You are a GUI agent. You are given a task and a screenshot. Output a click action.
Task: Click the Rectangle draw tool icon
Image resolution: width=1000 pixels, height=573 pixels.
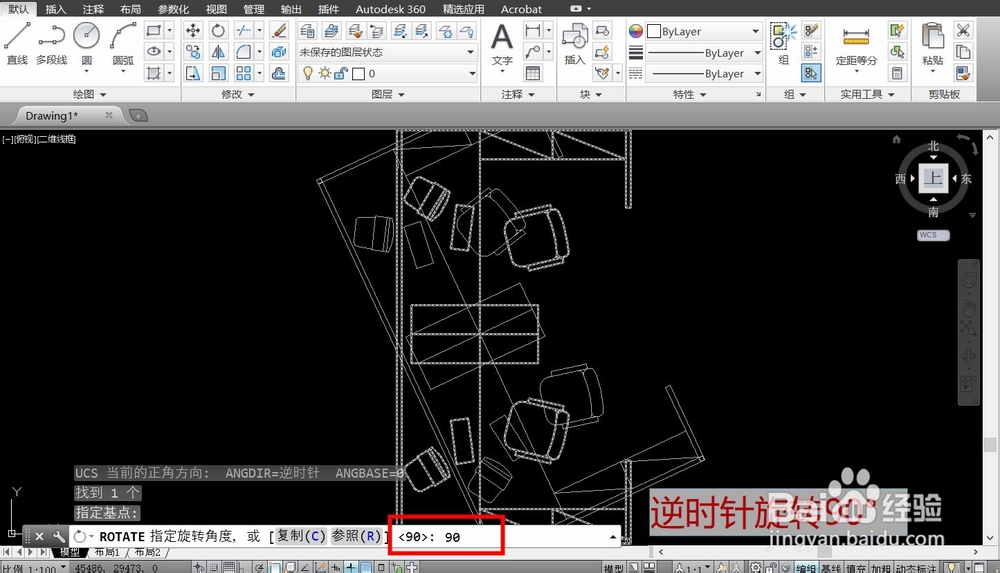coord(153,30)
